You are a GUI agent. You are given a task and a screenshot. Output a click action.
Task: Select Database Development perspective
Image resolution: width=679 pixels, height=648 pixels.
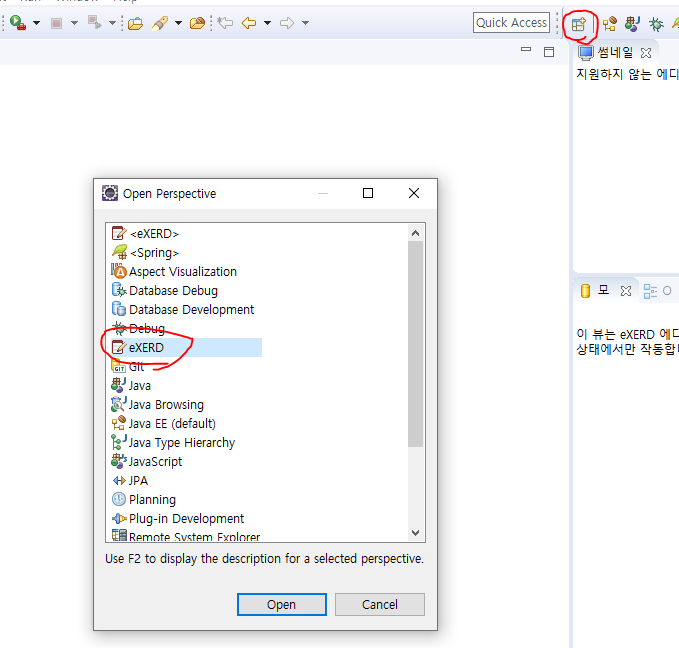(x=183, y=310)
